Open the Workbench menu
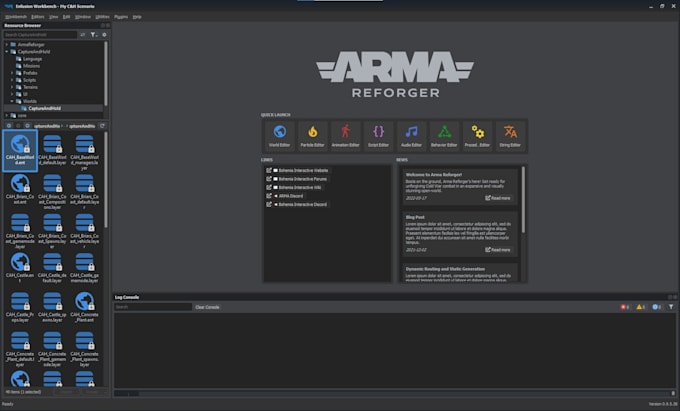 16,17
